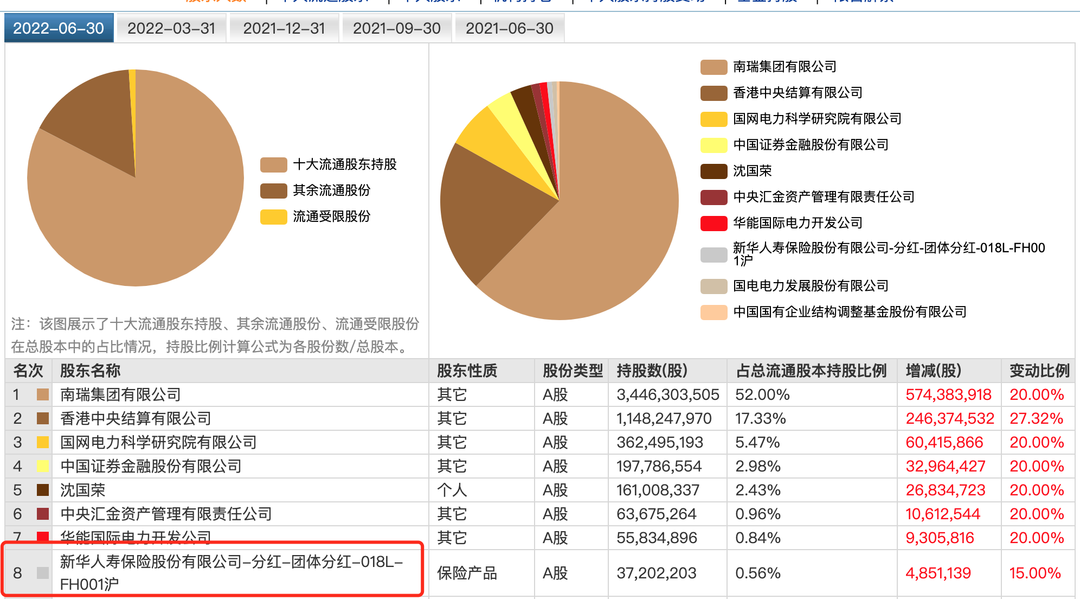Click the row 1 tan color marker
This screenshot has width=1080, height=599.
point(43,395)
